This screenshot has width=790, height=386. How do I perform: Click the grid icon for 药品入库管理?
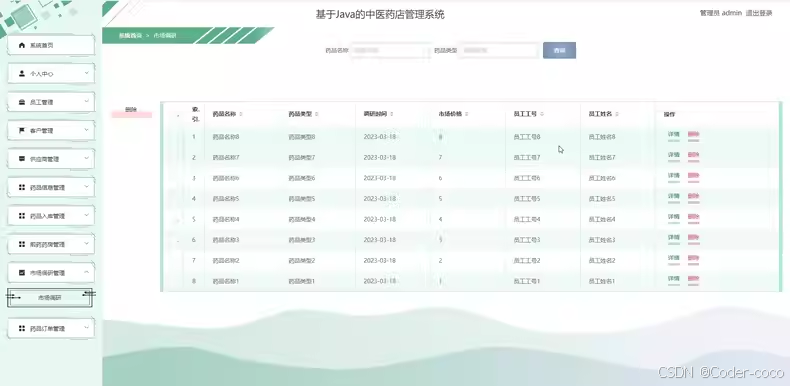22,216
